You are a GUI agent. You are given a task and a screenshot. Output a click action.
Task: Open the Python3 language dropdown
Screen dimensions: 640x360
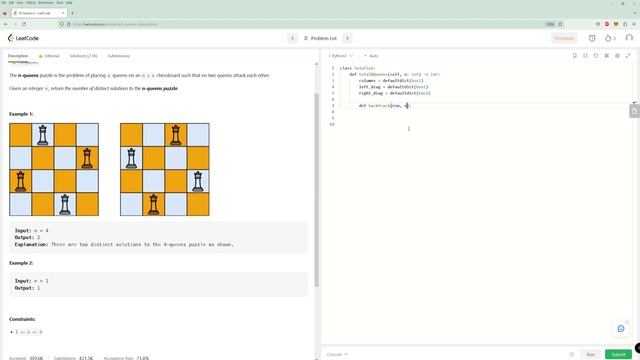pos(341,56)
